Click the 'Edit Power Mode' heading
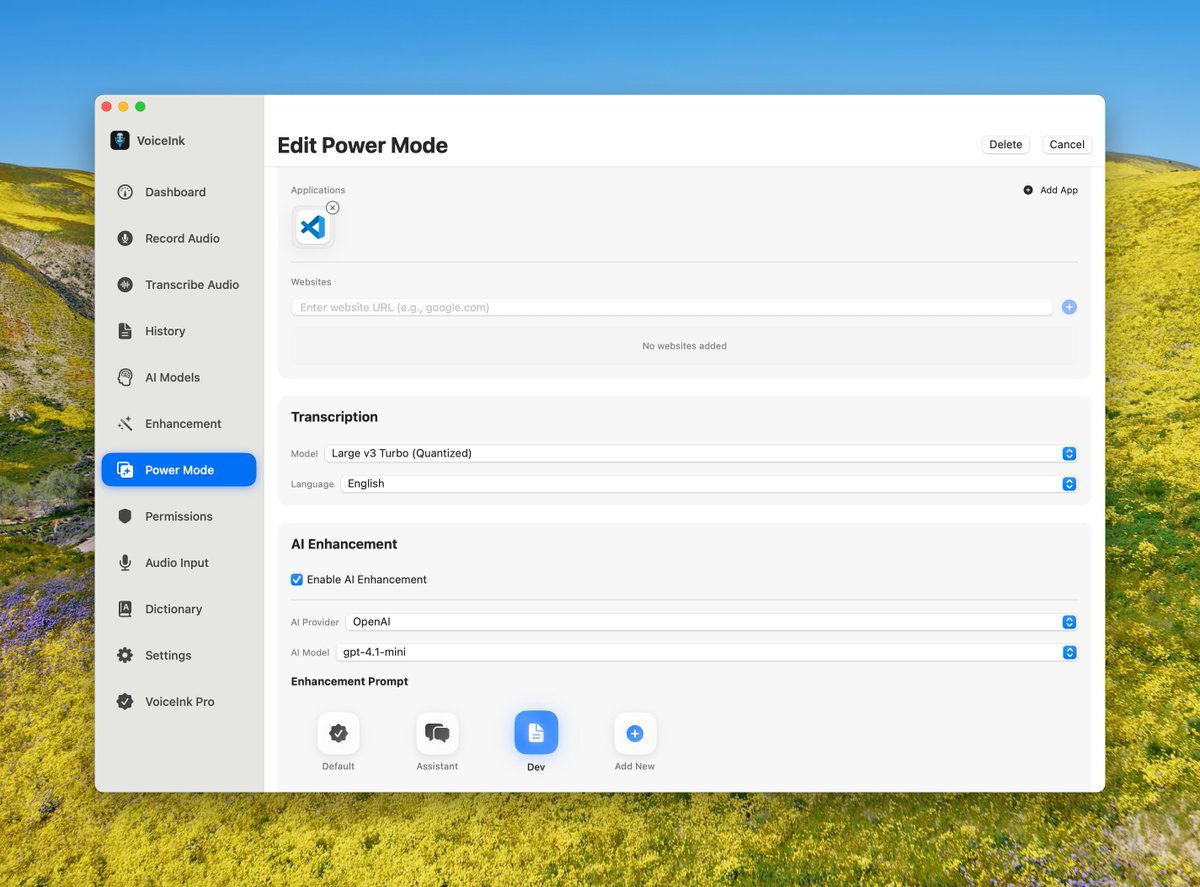Viewport: 1200px width, 887px height. (362, 145)
